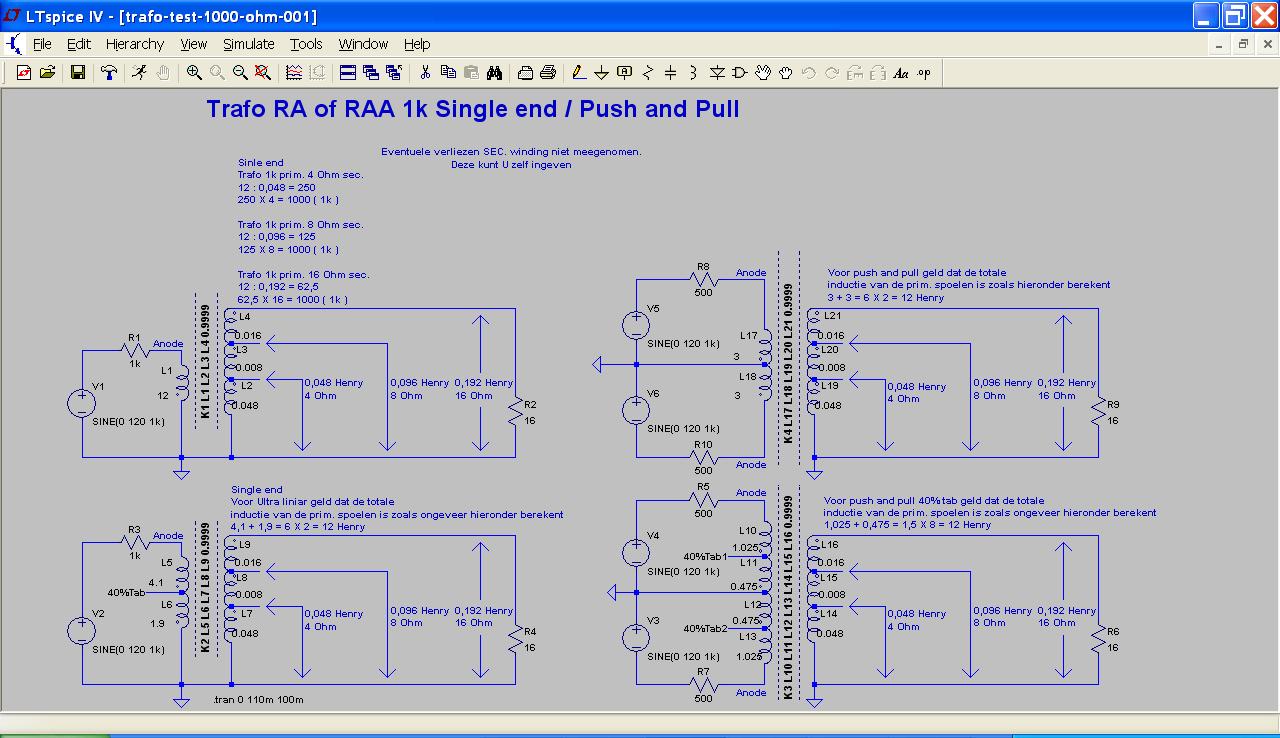Viewport: 1280px width, 738px height.
Task: Open the File menu
Action: 42,44
